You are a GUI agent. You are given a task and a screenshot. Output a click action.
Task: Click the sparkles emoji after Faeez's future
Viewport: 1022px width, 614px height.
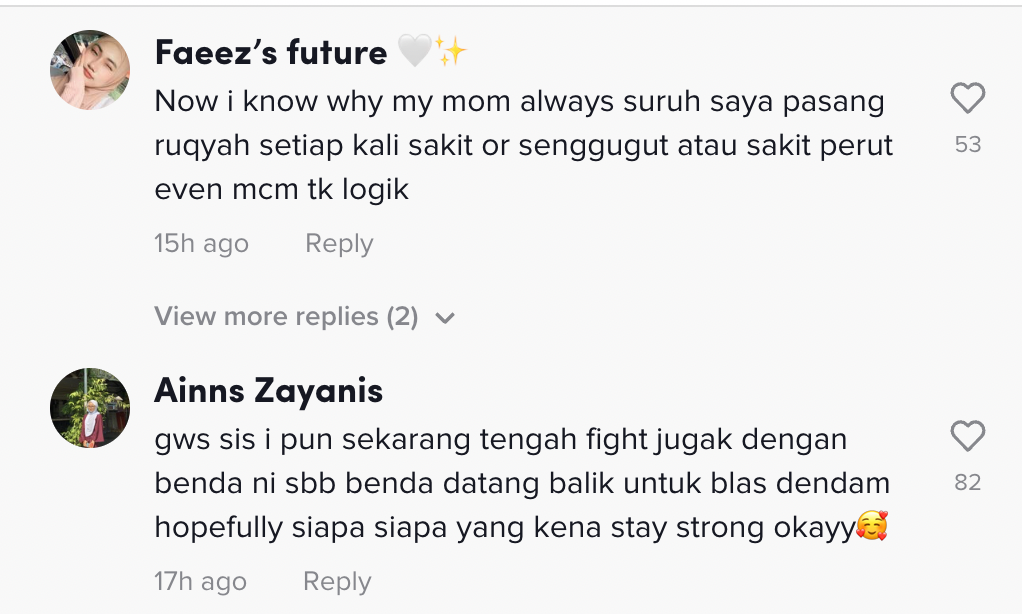(x=450, y=52)
